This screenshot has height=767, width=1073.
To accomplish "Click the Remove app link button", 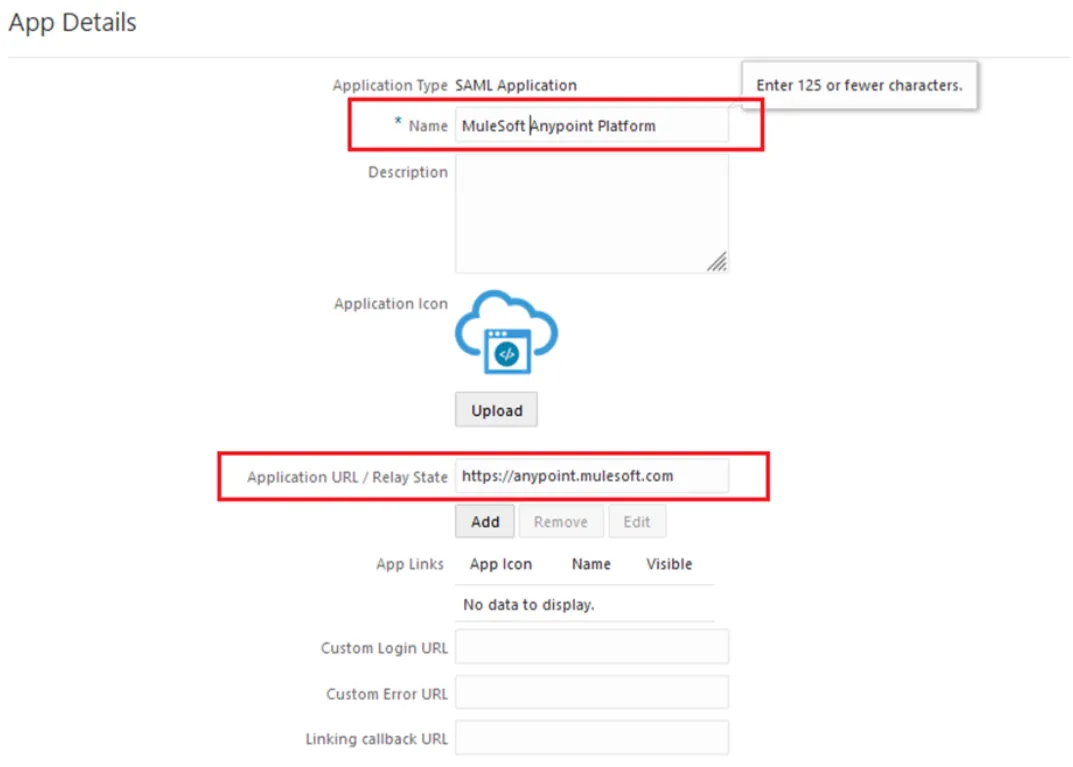I will point(560,521).
